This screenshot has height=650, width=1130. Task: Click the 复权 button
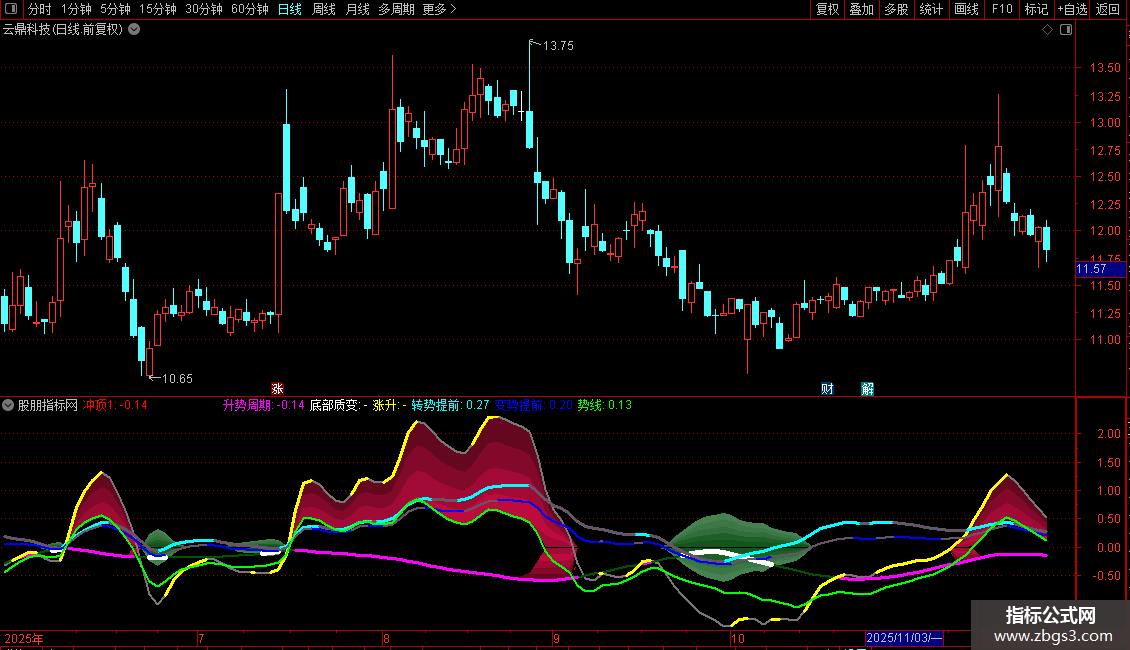(x=827, y=10)
